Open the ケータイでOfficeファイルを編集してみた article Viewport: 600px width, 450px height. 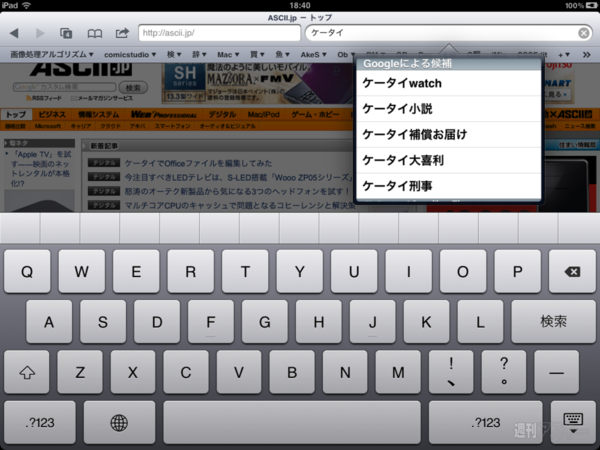click(198, 163)
